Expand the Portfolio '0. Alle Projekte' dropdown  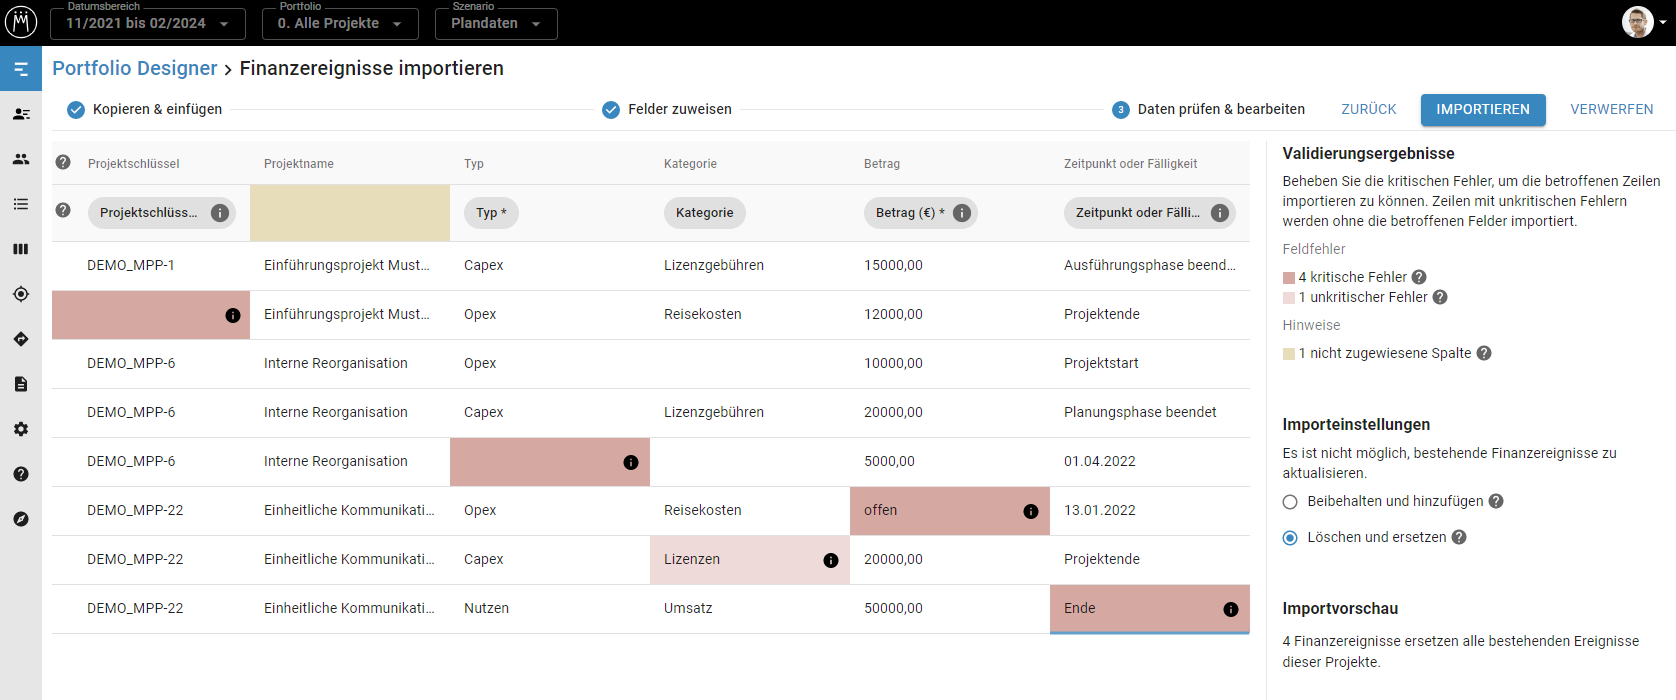point(340,23)
